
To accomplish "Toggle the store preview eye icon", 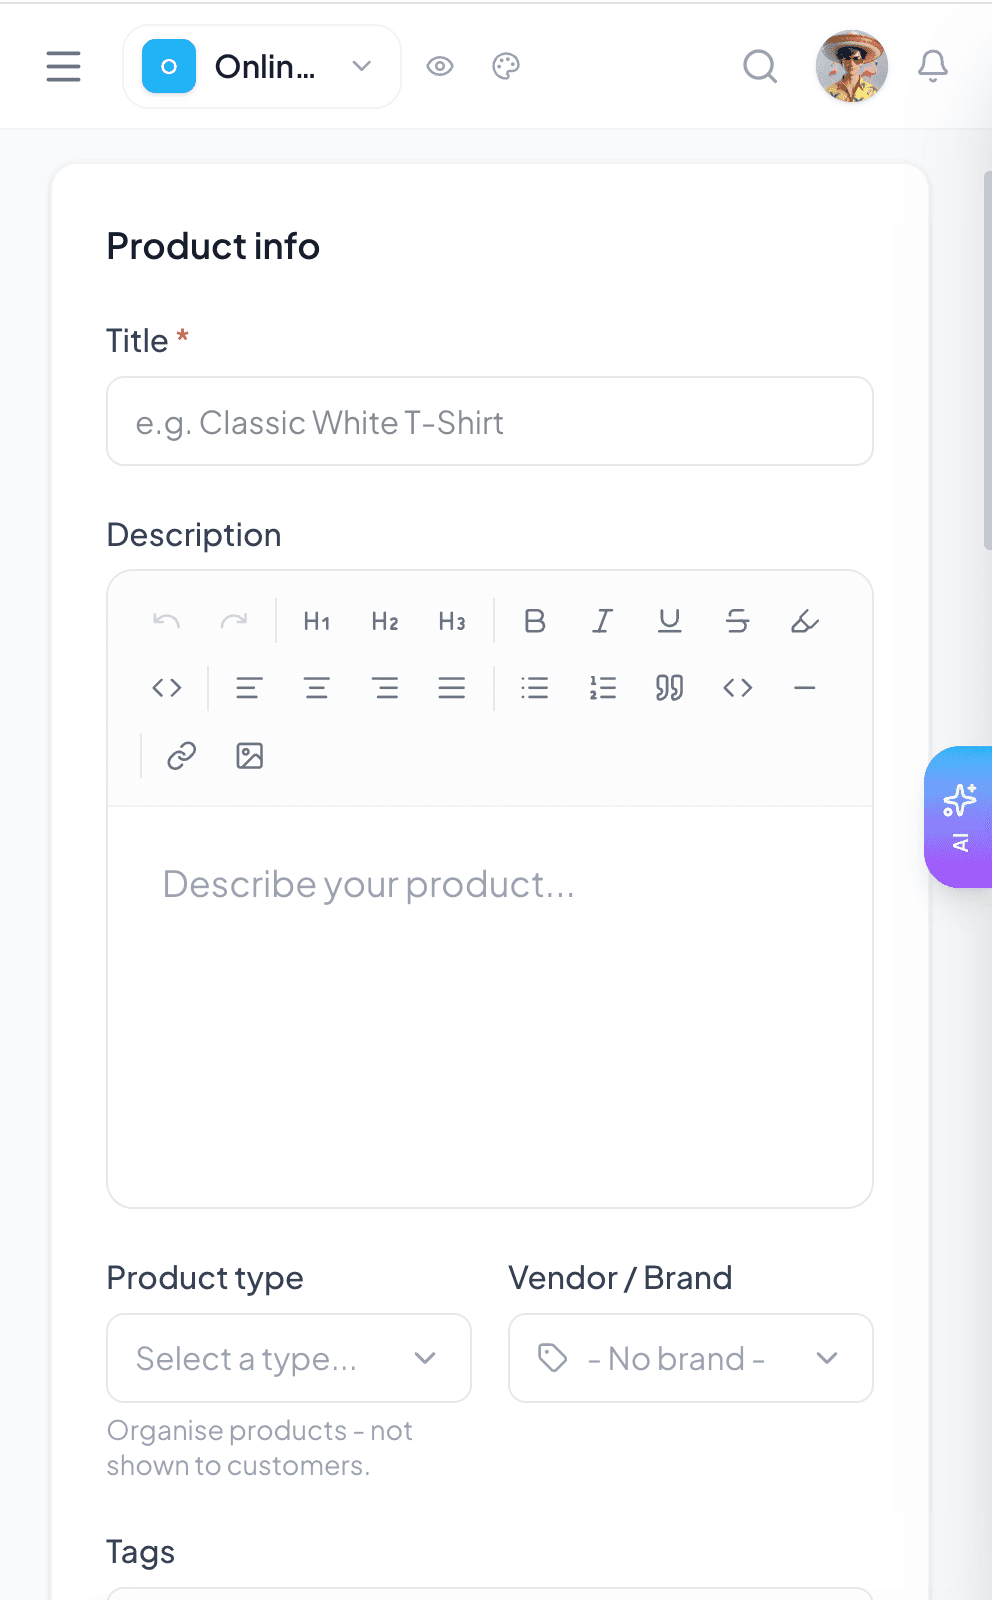I will coord(440,66).
